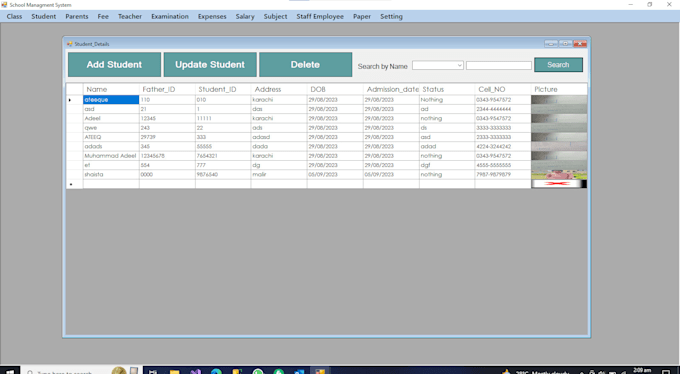Select the name cell ef
The image size is (680, 374).
point(111,165)
